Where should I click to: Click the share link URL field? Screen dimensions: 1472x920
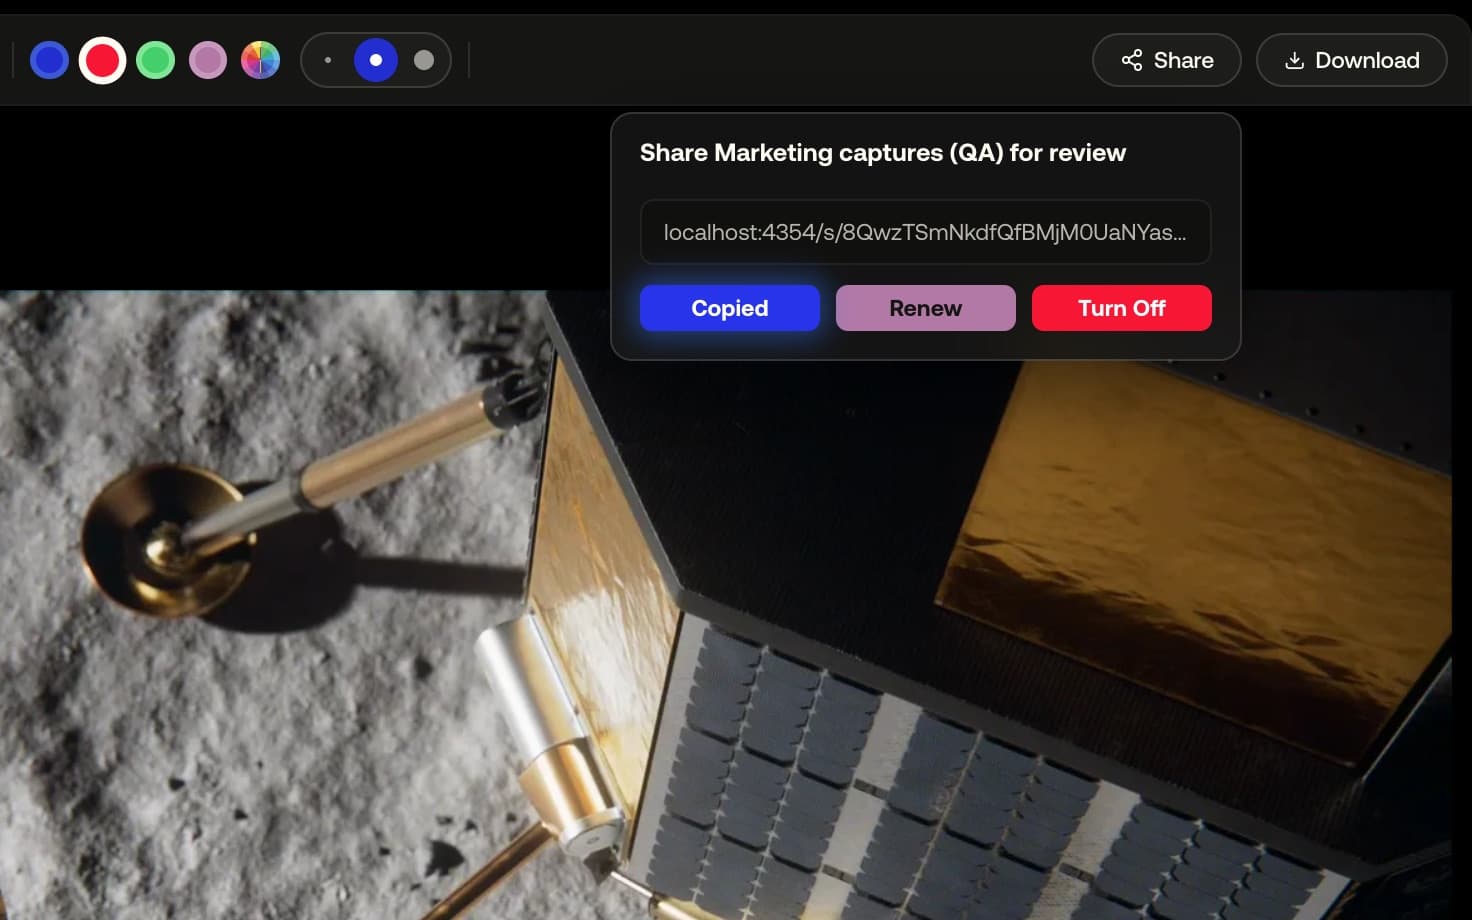click(x=926, y=232)
